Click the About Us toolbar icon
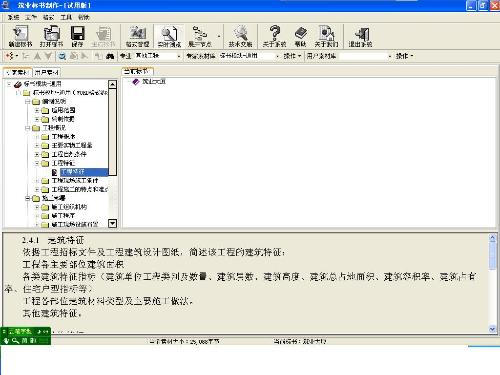 tap(326, 36)
